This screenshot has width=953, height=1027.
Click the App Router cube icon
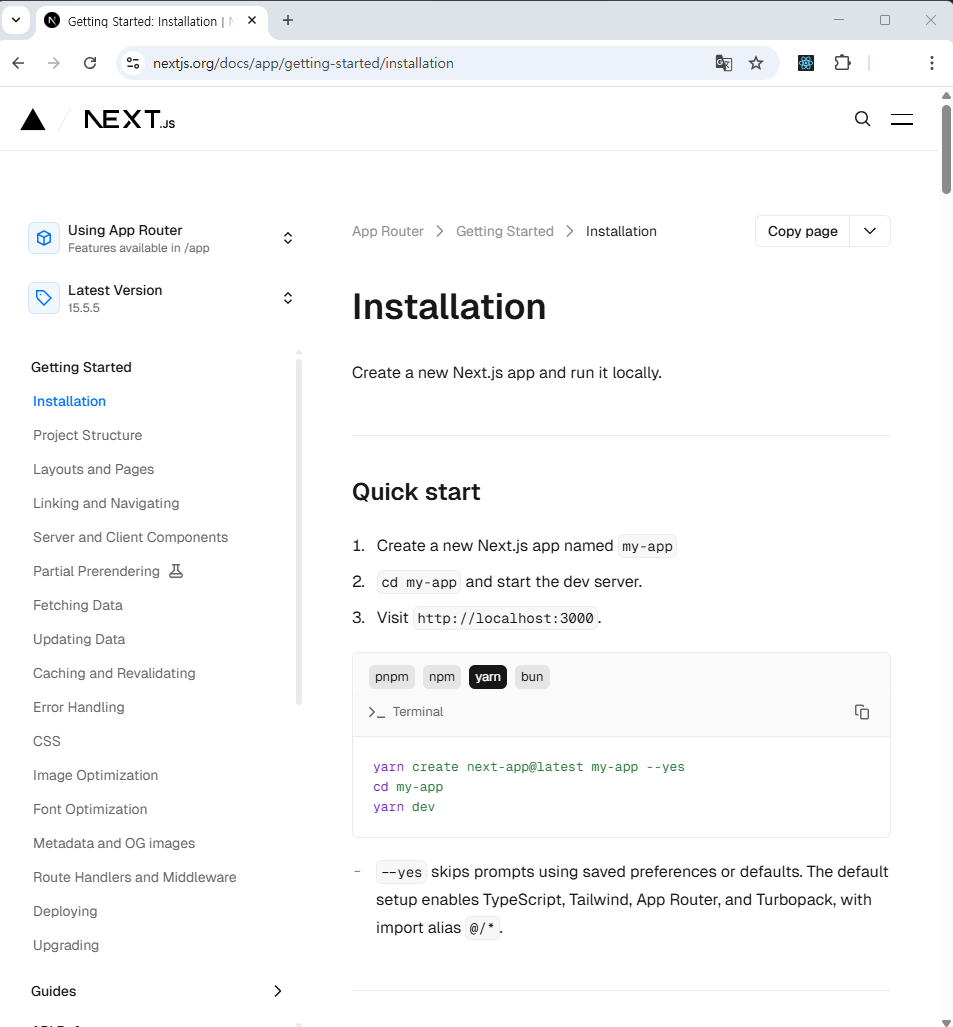click(x=44, y=238)
